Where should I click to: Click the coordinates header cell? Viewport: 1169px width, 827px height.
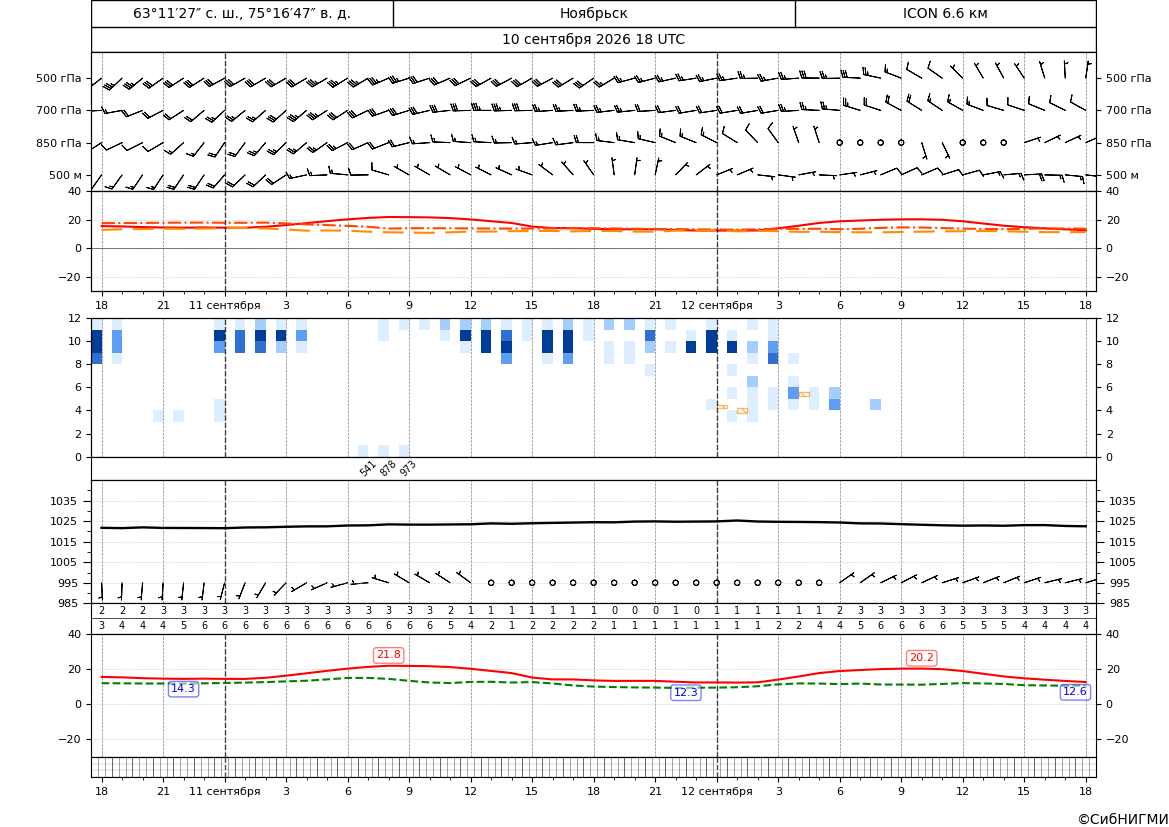click(x=242, y=13)
